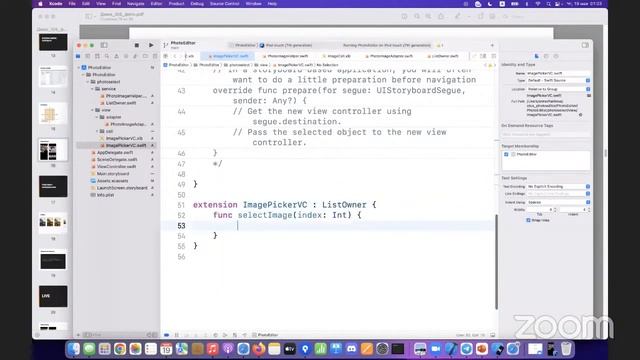Collapse the photoselect folder
This screenshot has height=360, width=640.
point(88,82)
